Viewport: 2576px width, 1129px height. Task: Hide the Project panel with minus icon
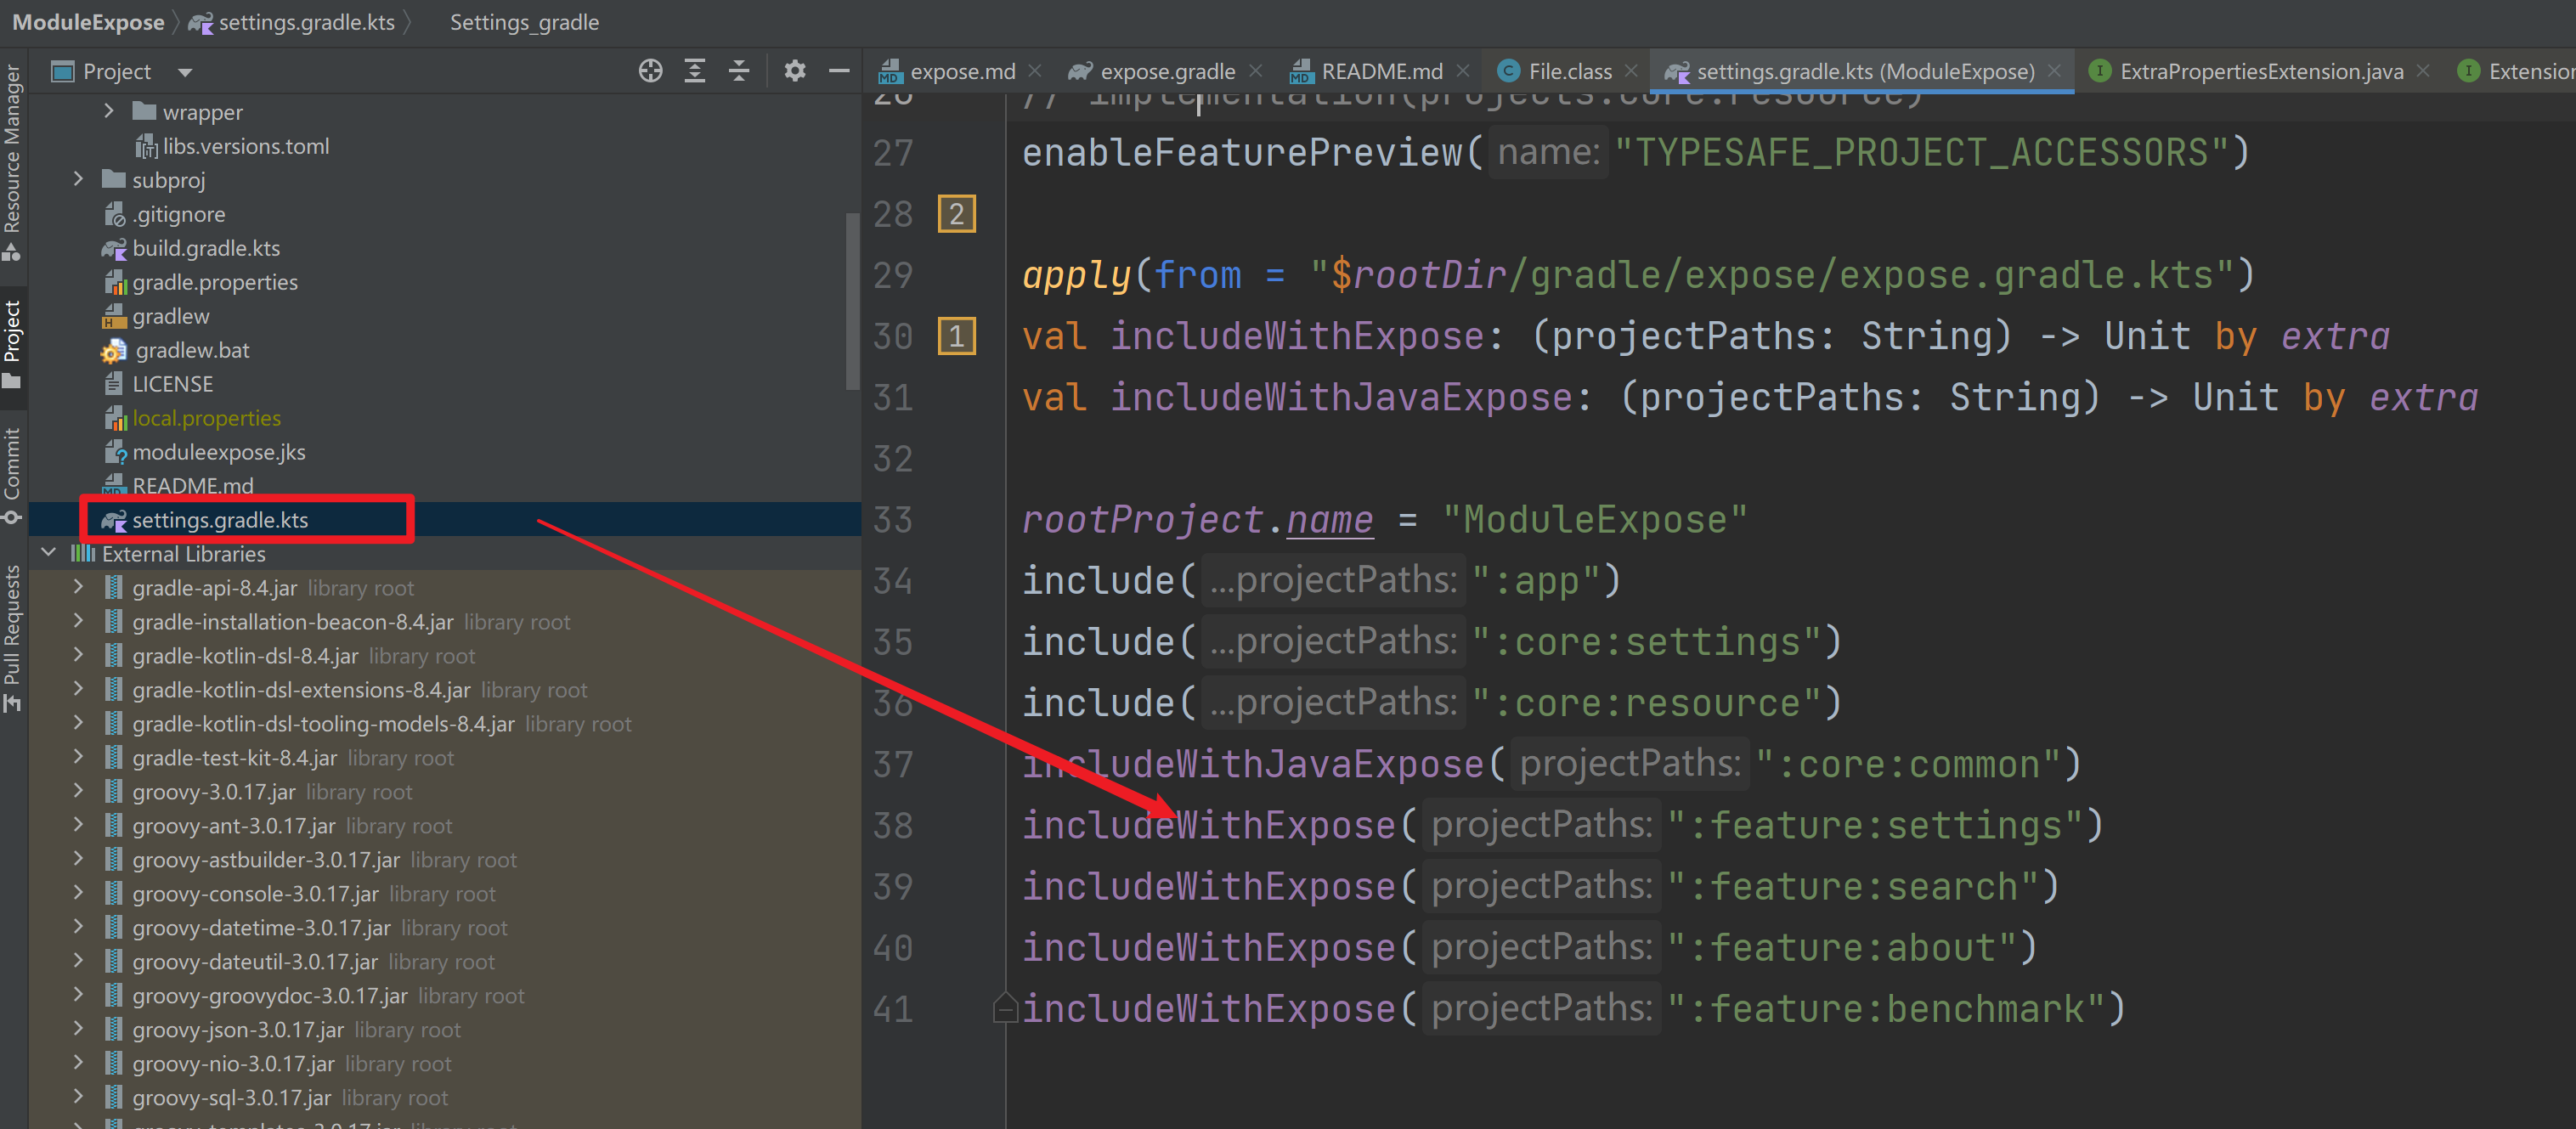pos(839,71)
